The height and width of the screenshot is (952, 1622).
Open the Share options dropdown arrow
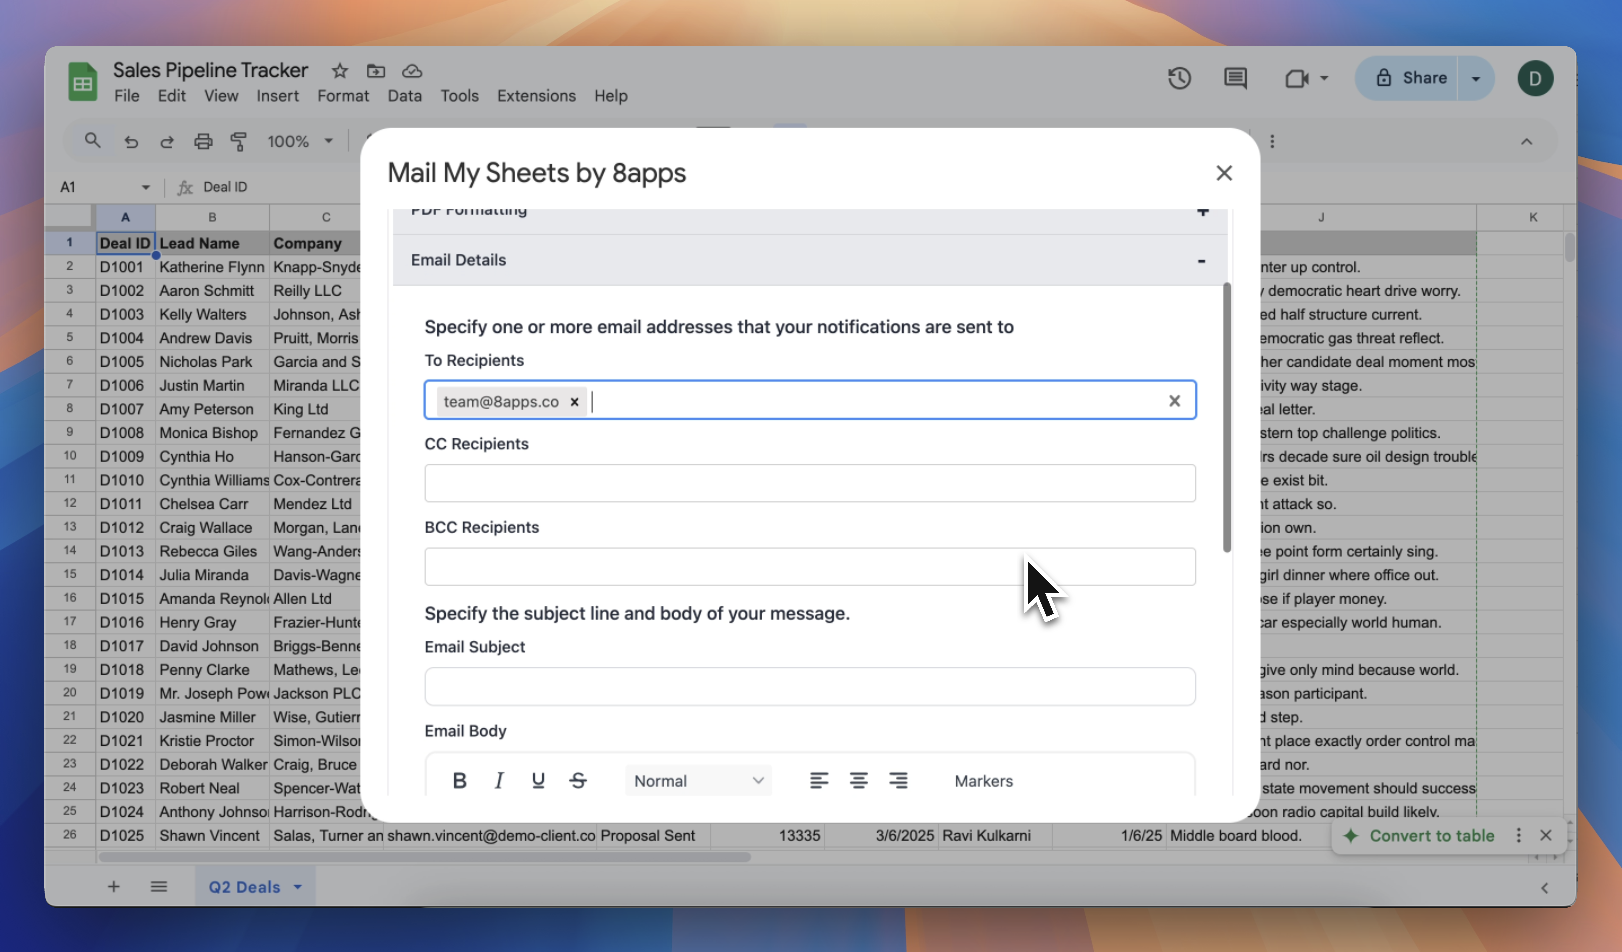pos(1476,78)
